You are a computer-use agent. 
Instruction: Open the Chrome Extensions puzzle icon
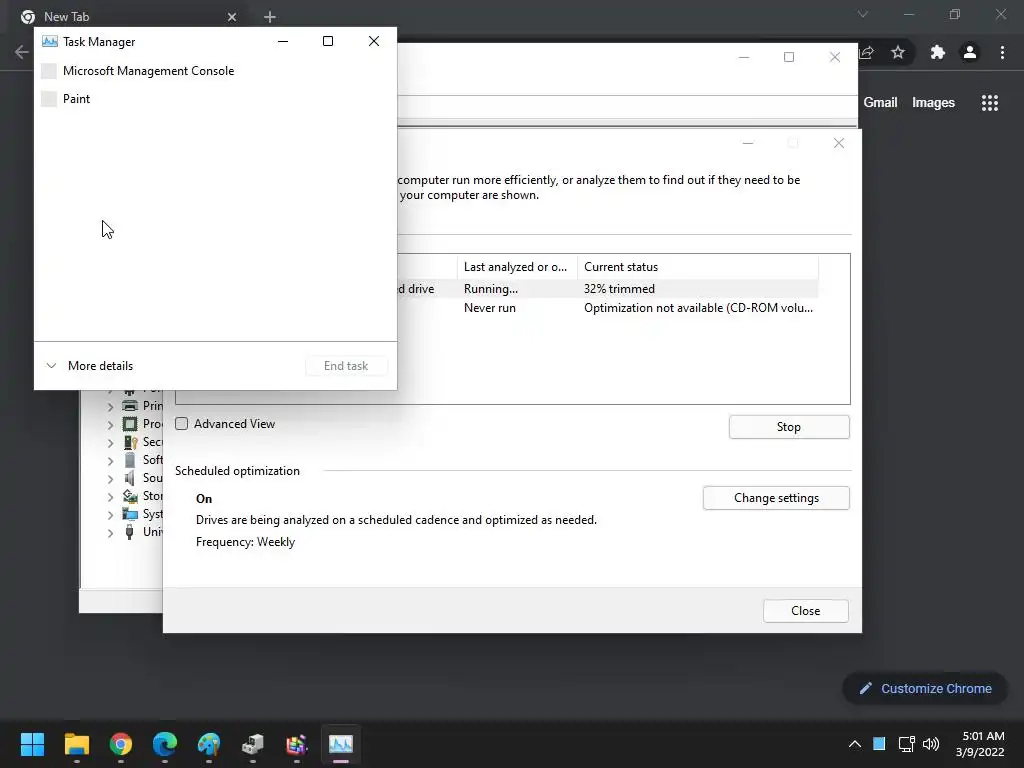click(938, 52)
